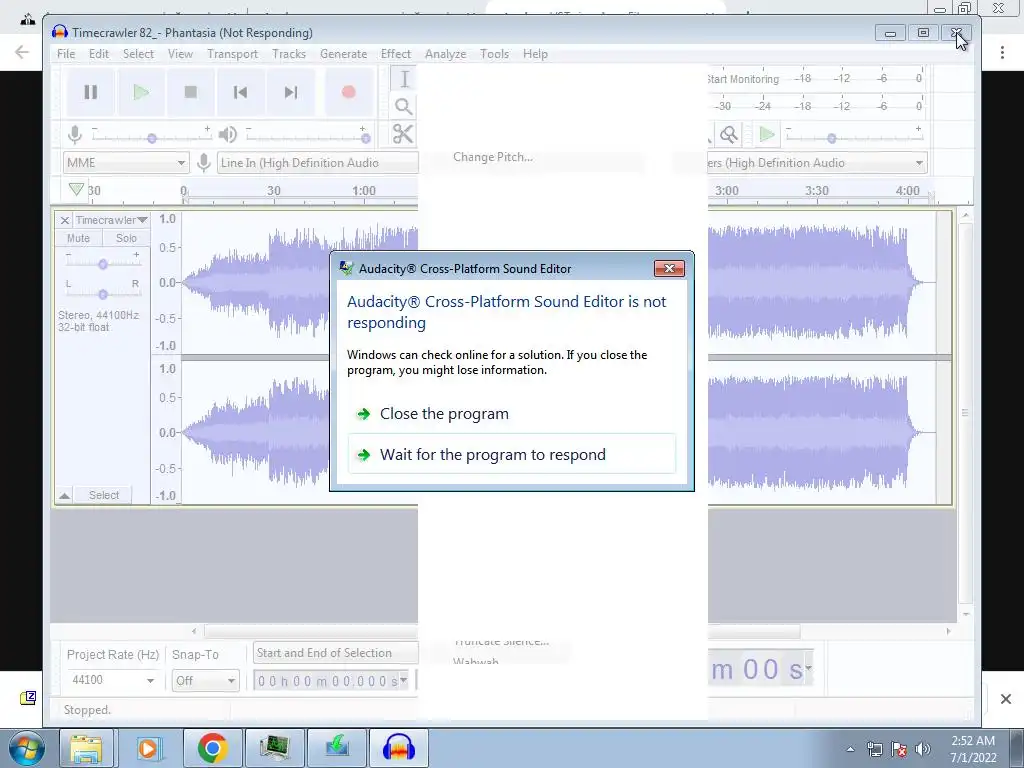The image size is (1024, 768).
Task: Toggle Solo on the Timecrawler track
Action: point(126,238)
